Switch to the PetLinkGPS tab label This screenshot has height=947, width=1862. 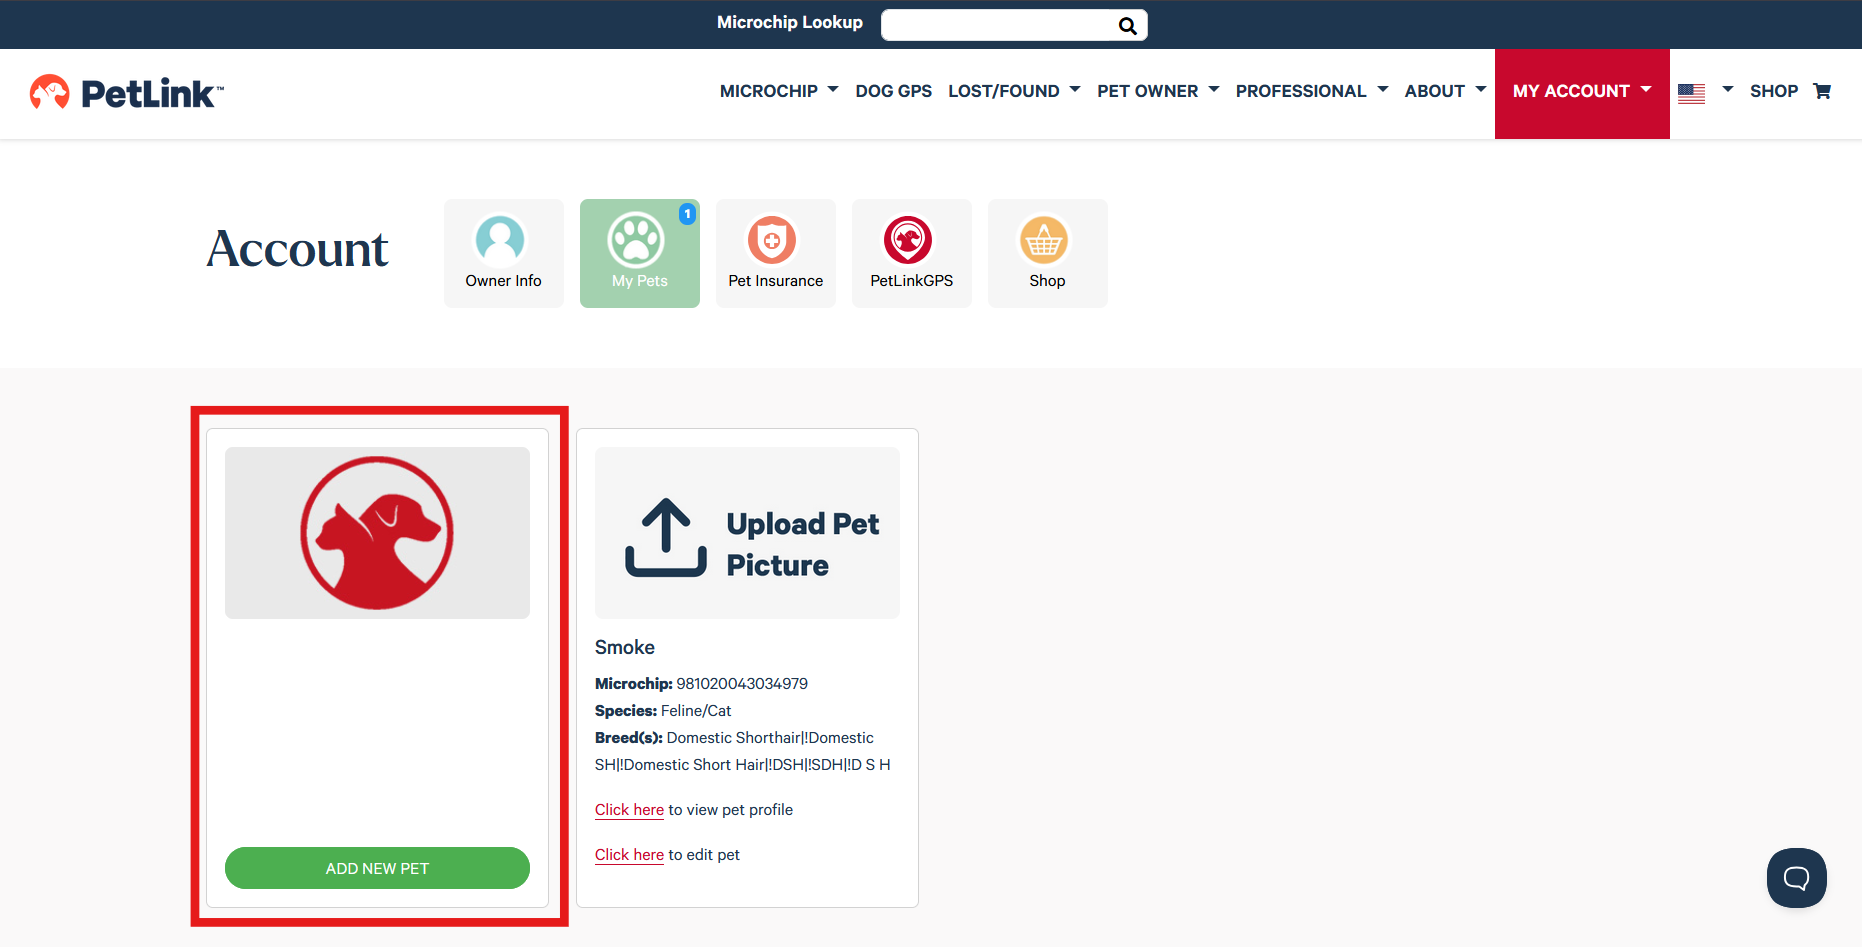tap(912, 281)
